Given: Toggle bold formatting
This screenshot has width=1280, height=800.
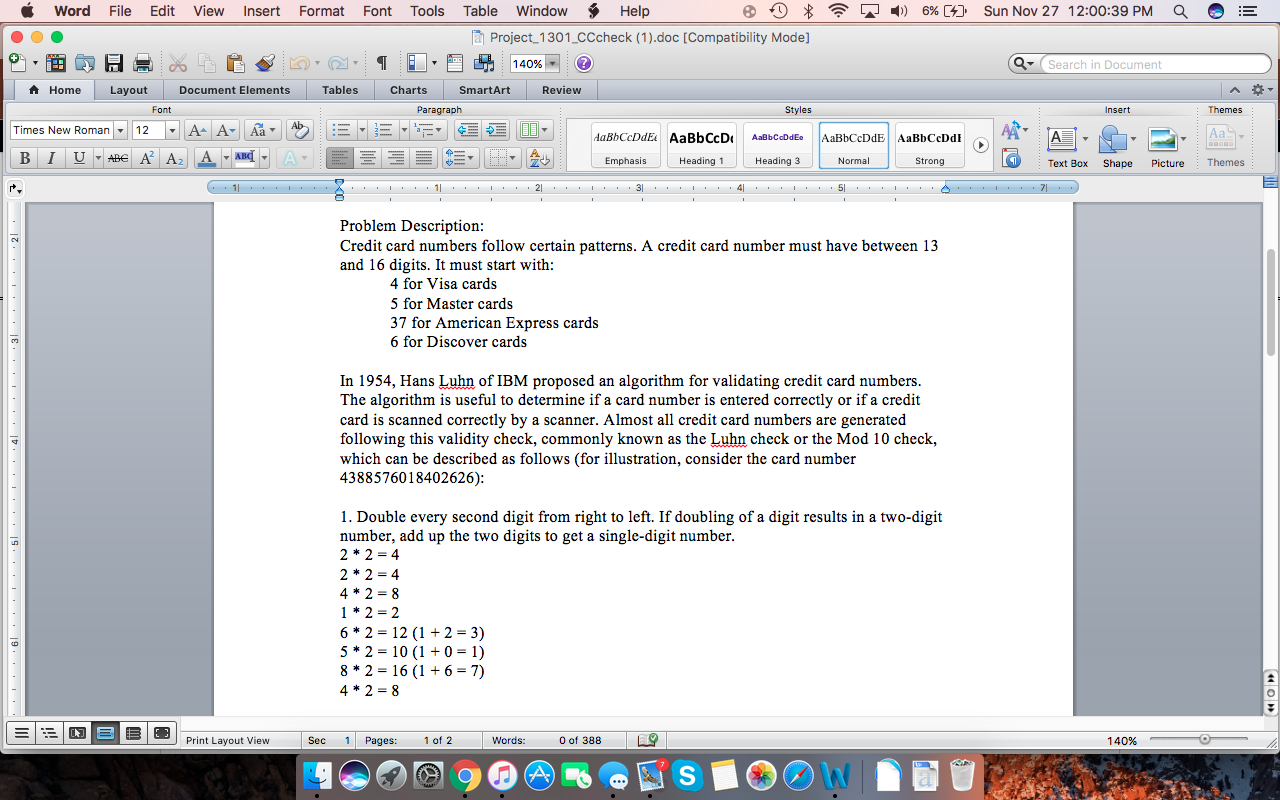Looking at the screenshot, I should click(x=24, y=158).
